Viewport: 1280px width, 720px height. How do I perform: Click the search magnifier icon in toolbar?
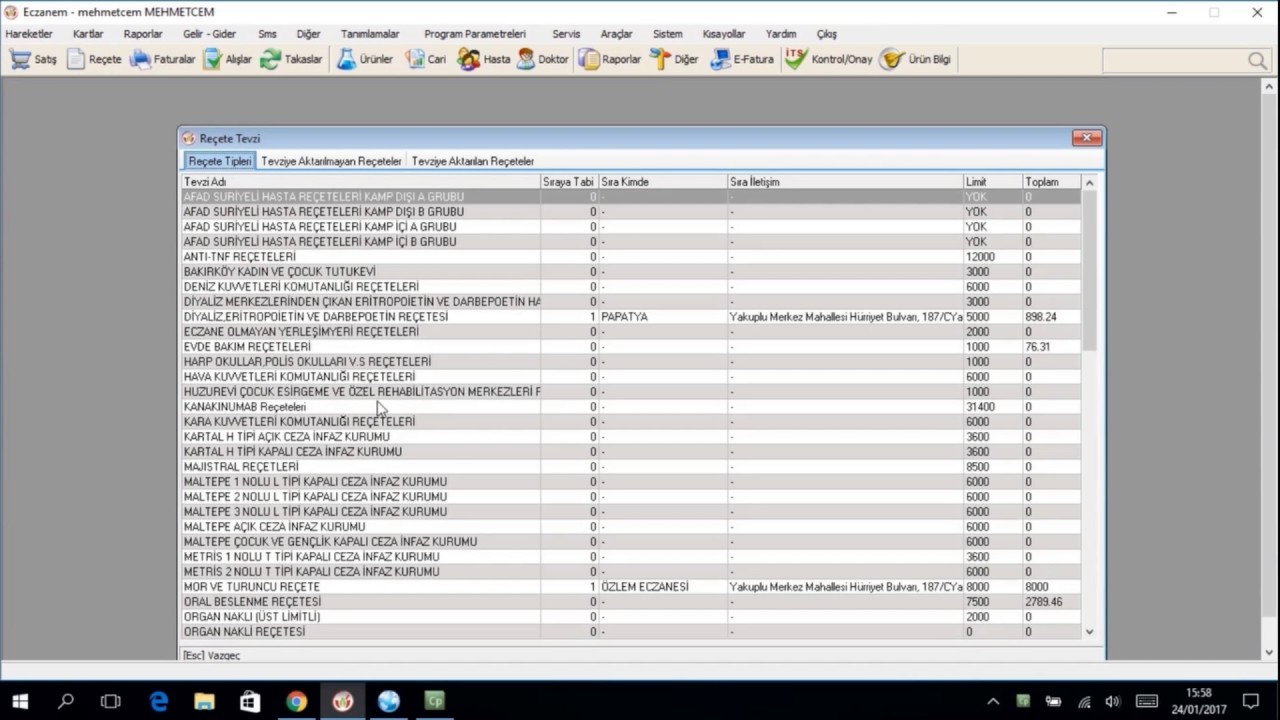pyautogui.click(x=1257, y=61)
